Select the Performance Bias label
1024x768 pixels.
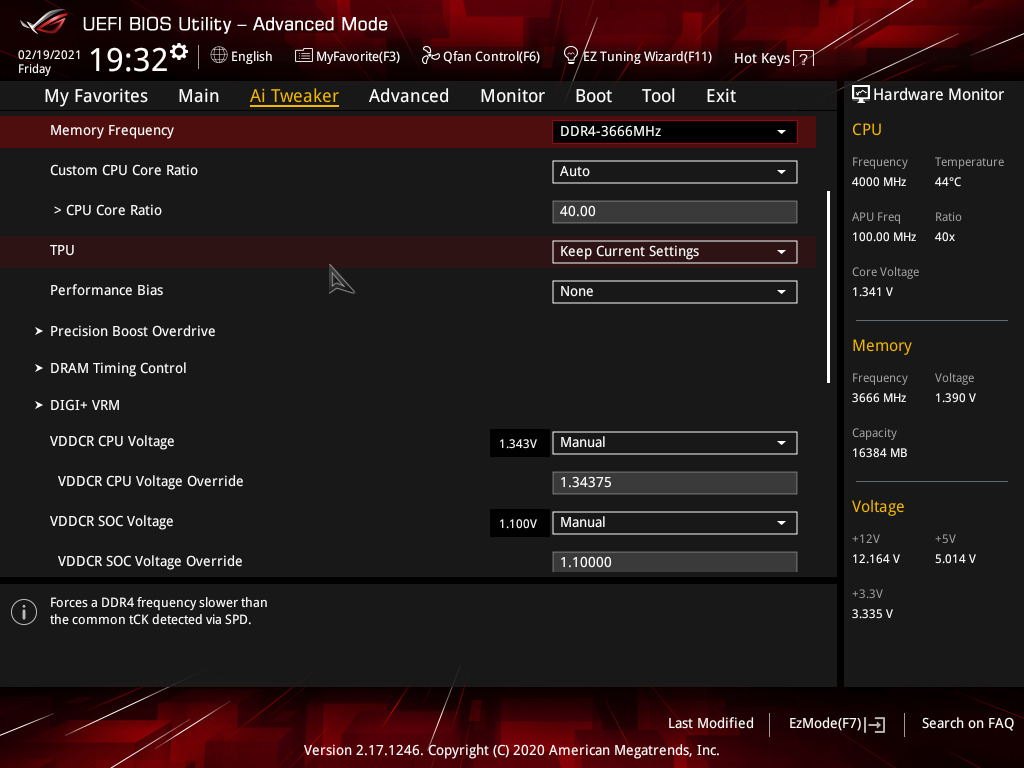[x=106, y=290]
